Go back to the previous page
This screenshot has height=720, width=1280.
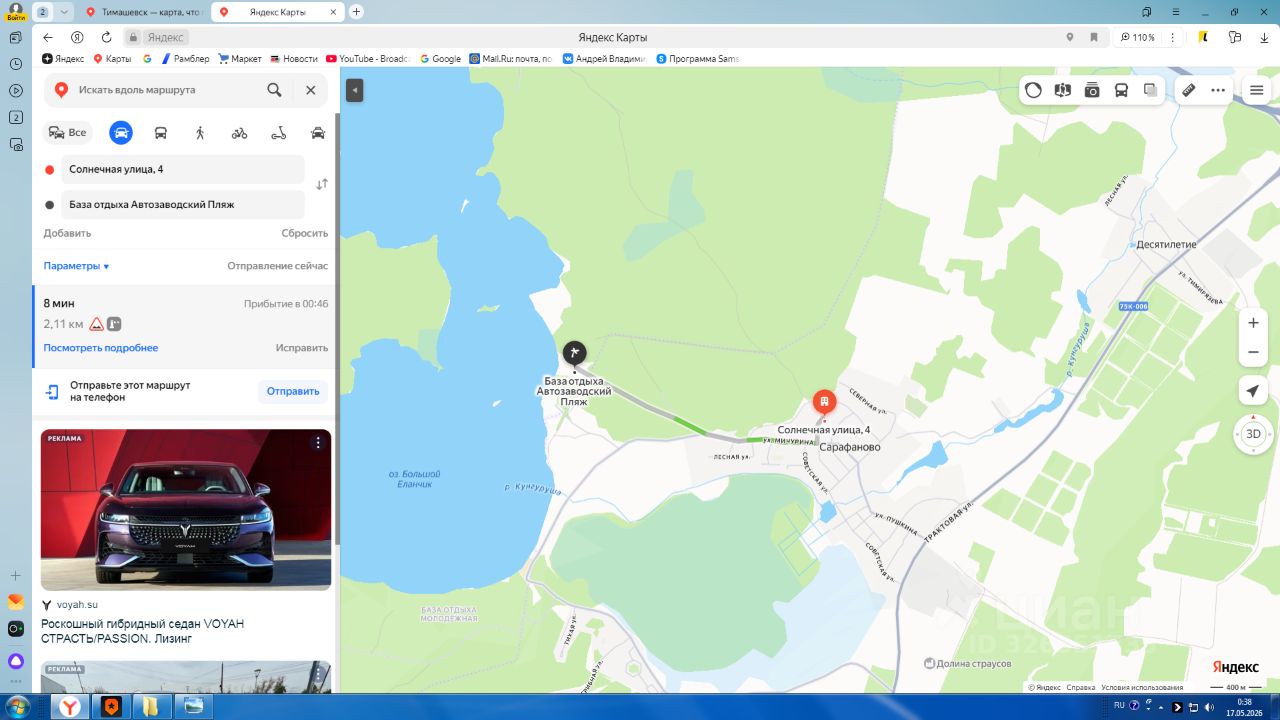click(47, 37)
